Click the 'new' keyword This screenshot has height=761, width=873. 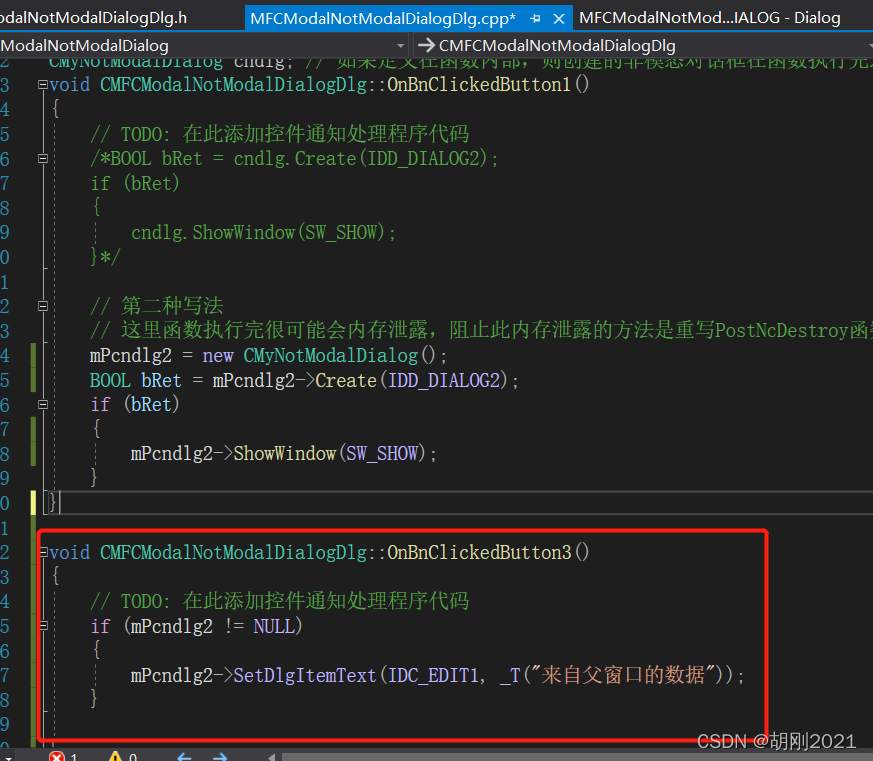[x=218, y=356]
